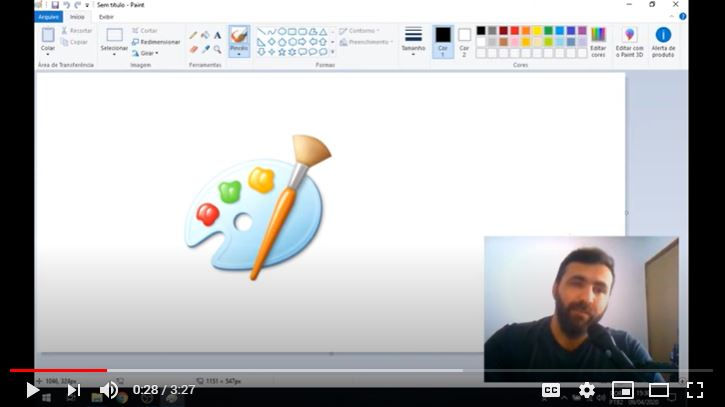Screen dimensions: 725x407
Task: Select the Fill bucket tool
Action: [x=205, y=36]
